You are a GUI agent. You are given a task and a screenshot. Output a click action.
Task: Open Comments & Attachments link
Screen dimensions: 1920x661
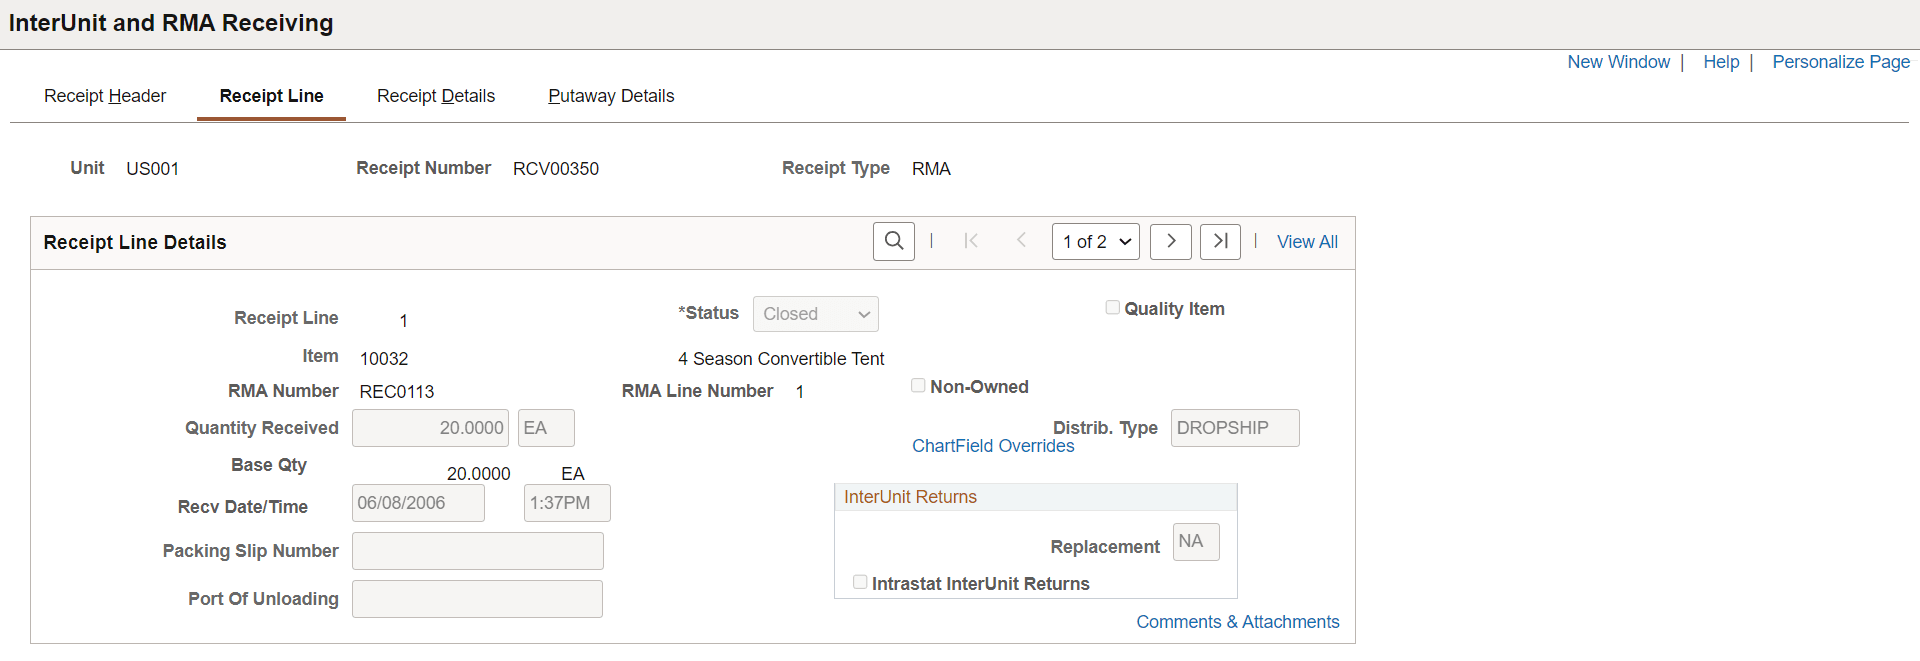tap(1237, 622)
